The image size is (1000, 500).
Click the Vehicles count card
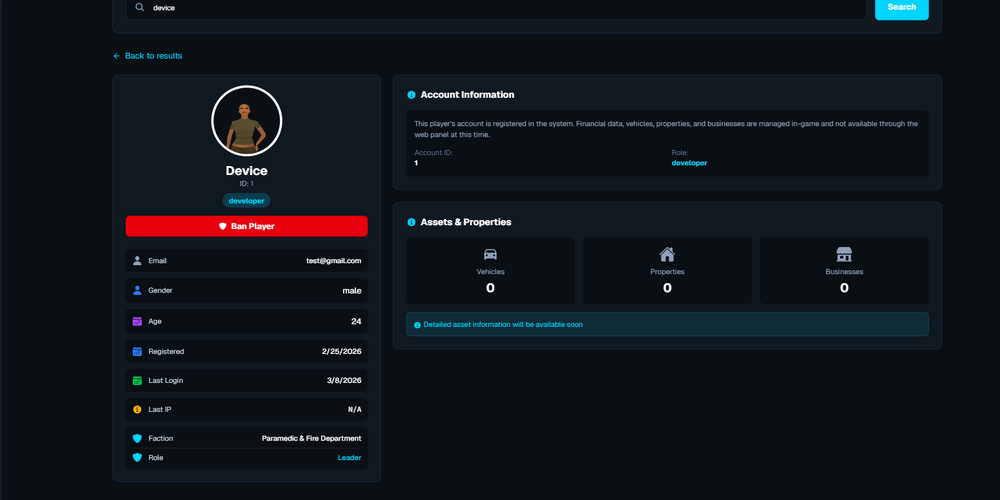490,271
